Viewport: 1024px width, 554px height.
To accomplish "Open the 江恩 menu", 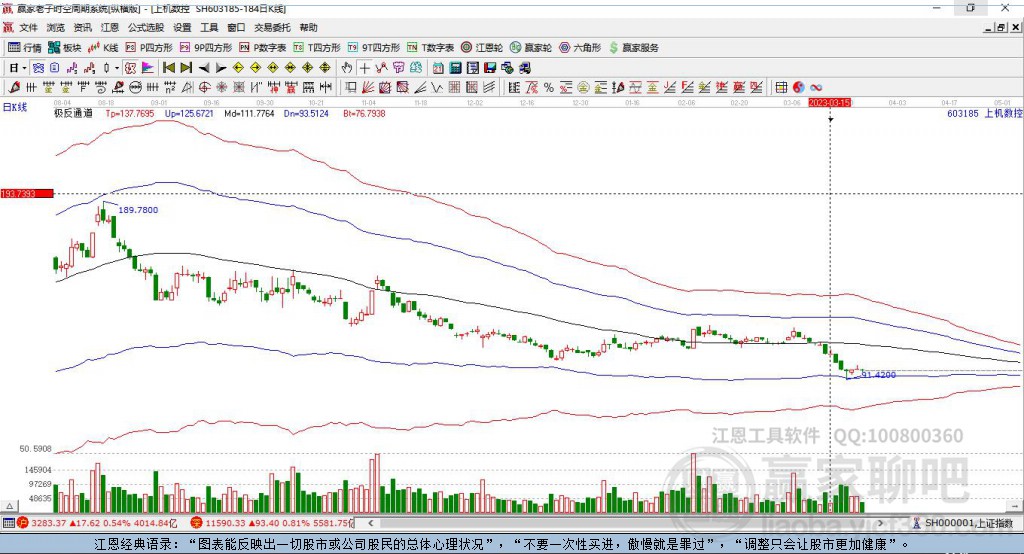I will click(110, 27).
